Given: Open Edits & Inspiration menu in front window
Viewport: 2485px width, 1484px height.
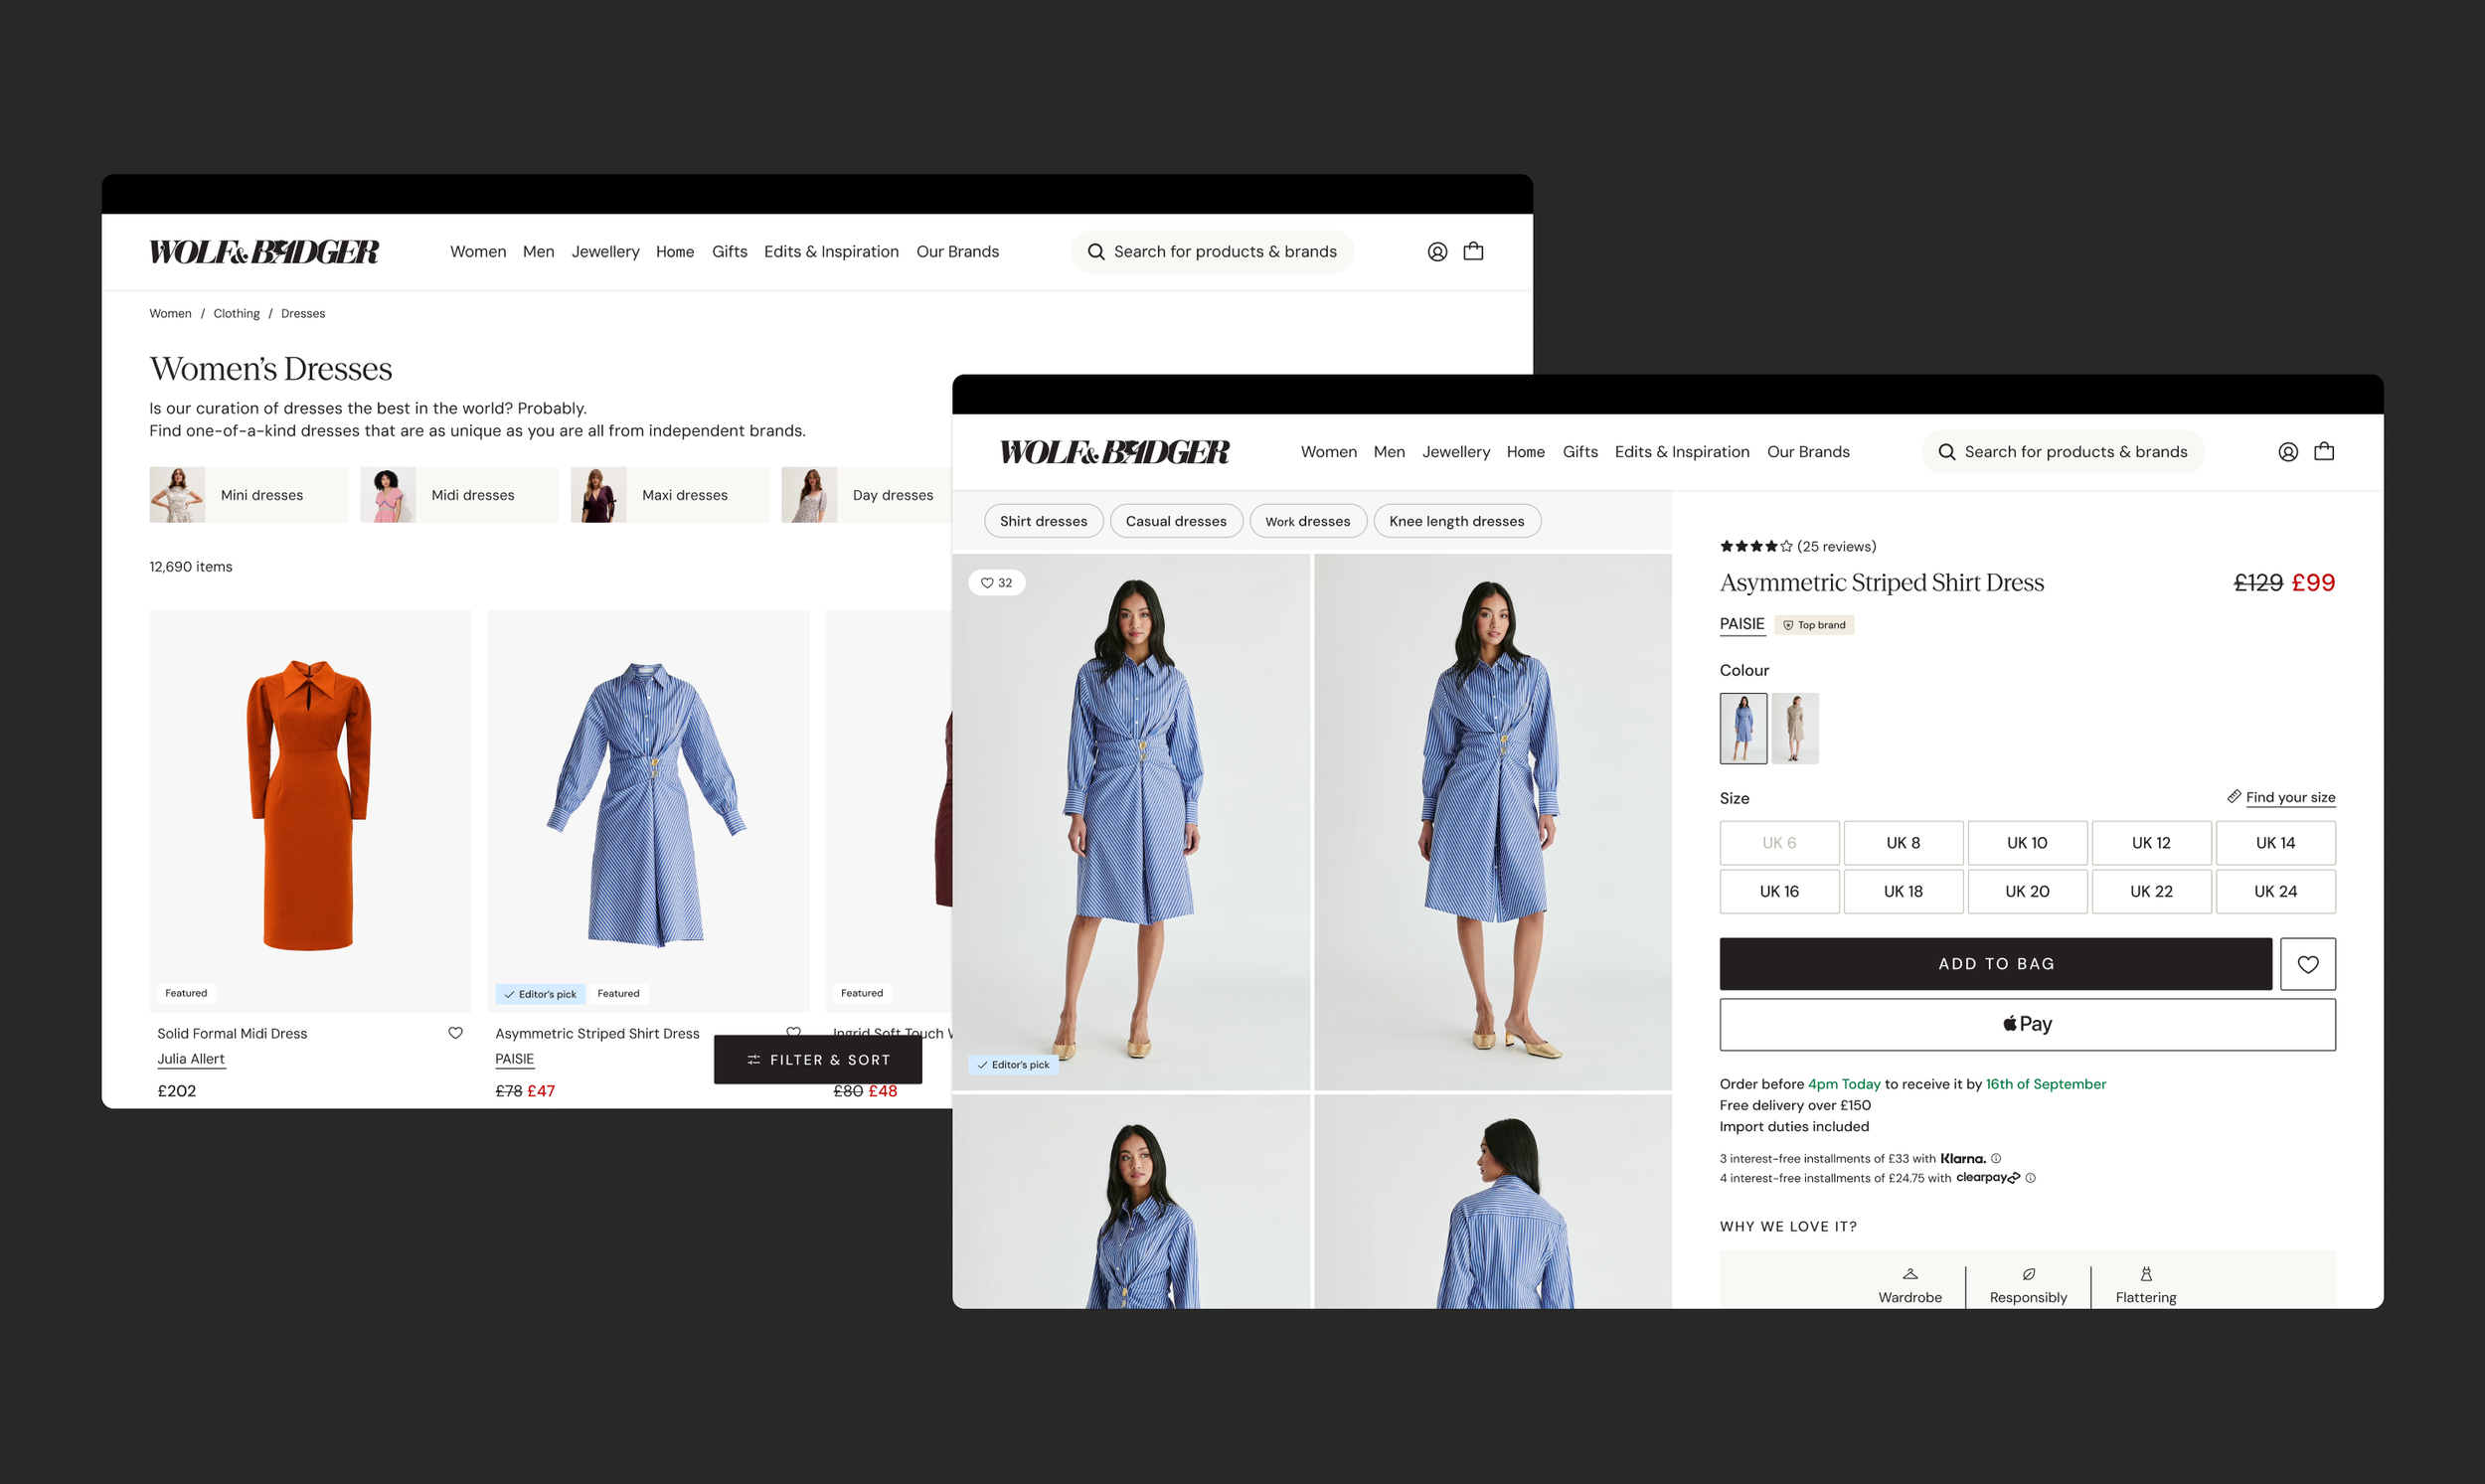Looking at the screenshot, I should click(x=1681, y=452).
